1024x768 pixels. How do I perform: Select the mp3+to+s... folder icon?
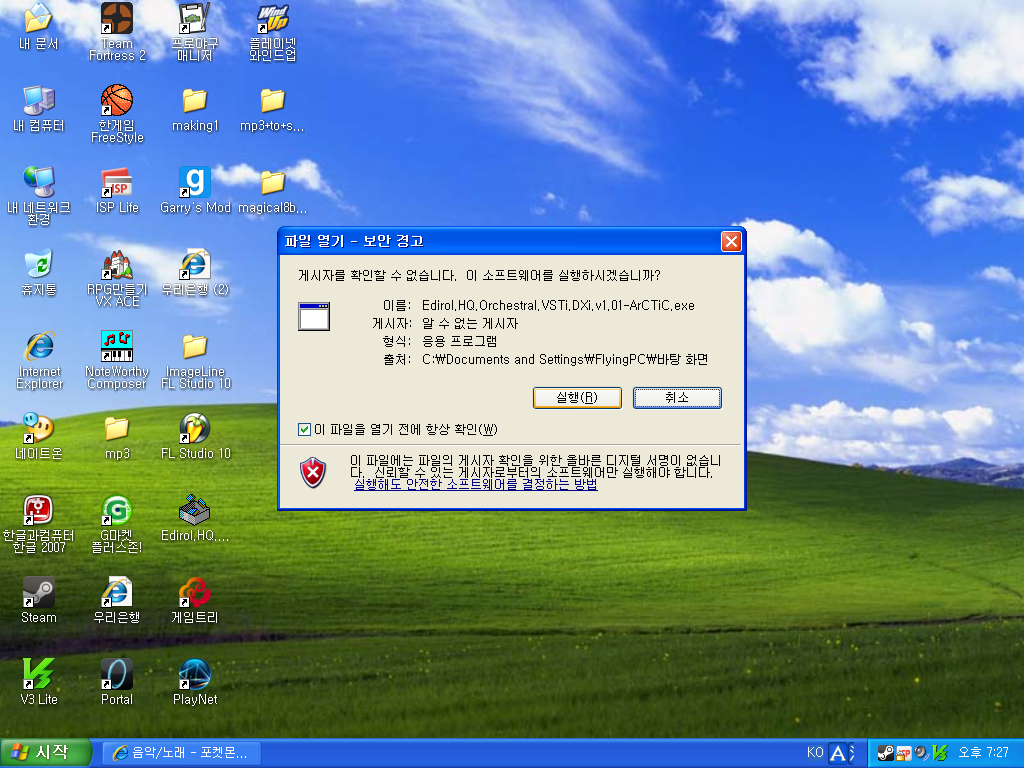(x=272, y=108)
